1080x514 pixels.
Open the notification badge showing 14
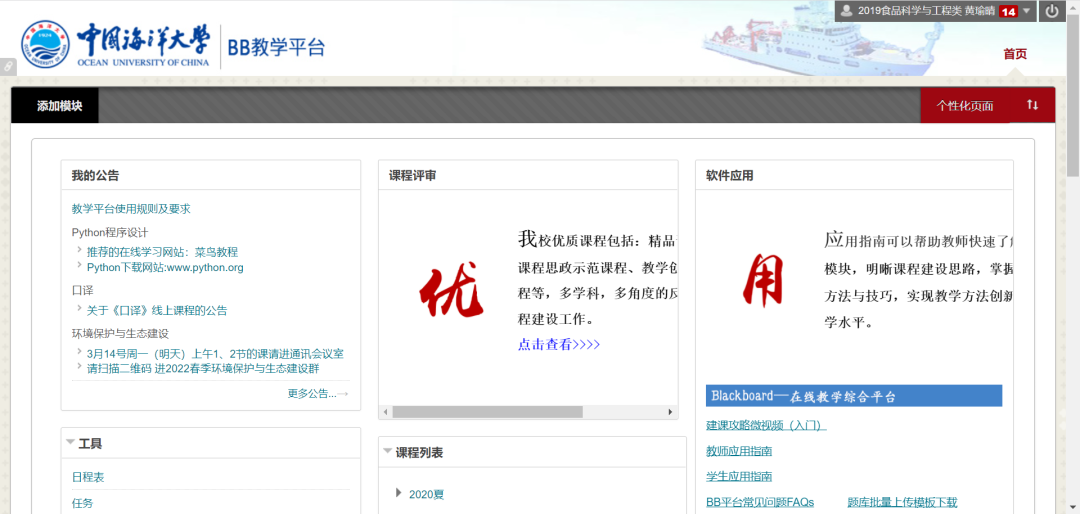click(x=1008, y=11)
